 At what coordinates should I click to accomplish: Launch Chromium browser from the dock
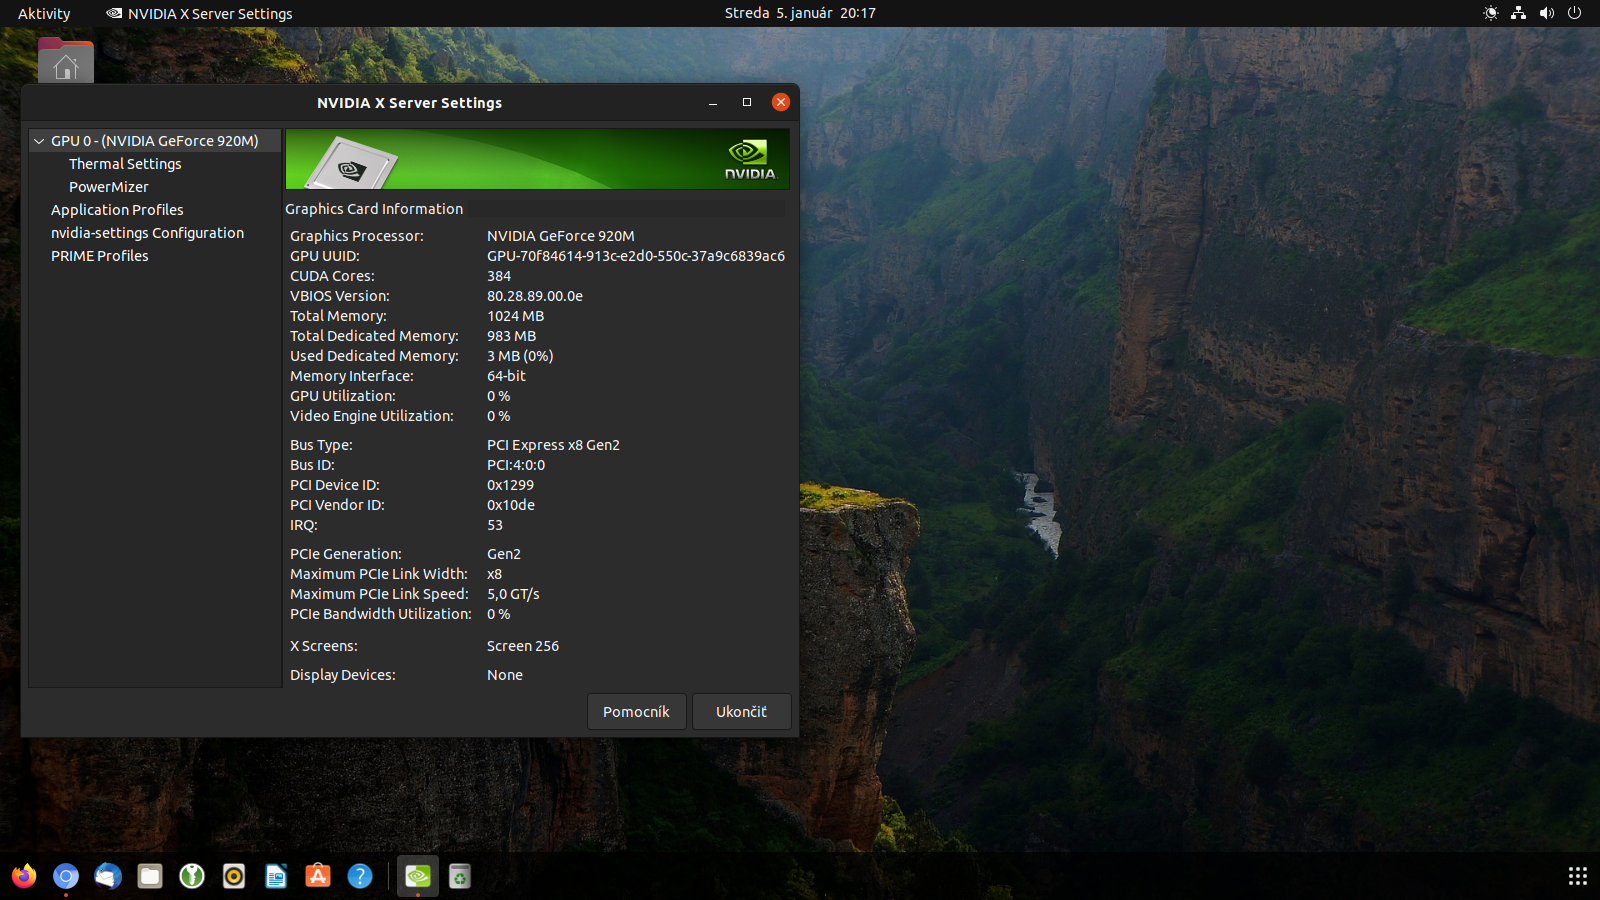coord(66,877)
